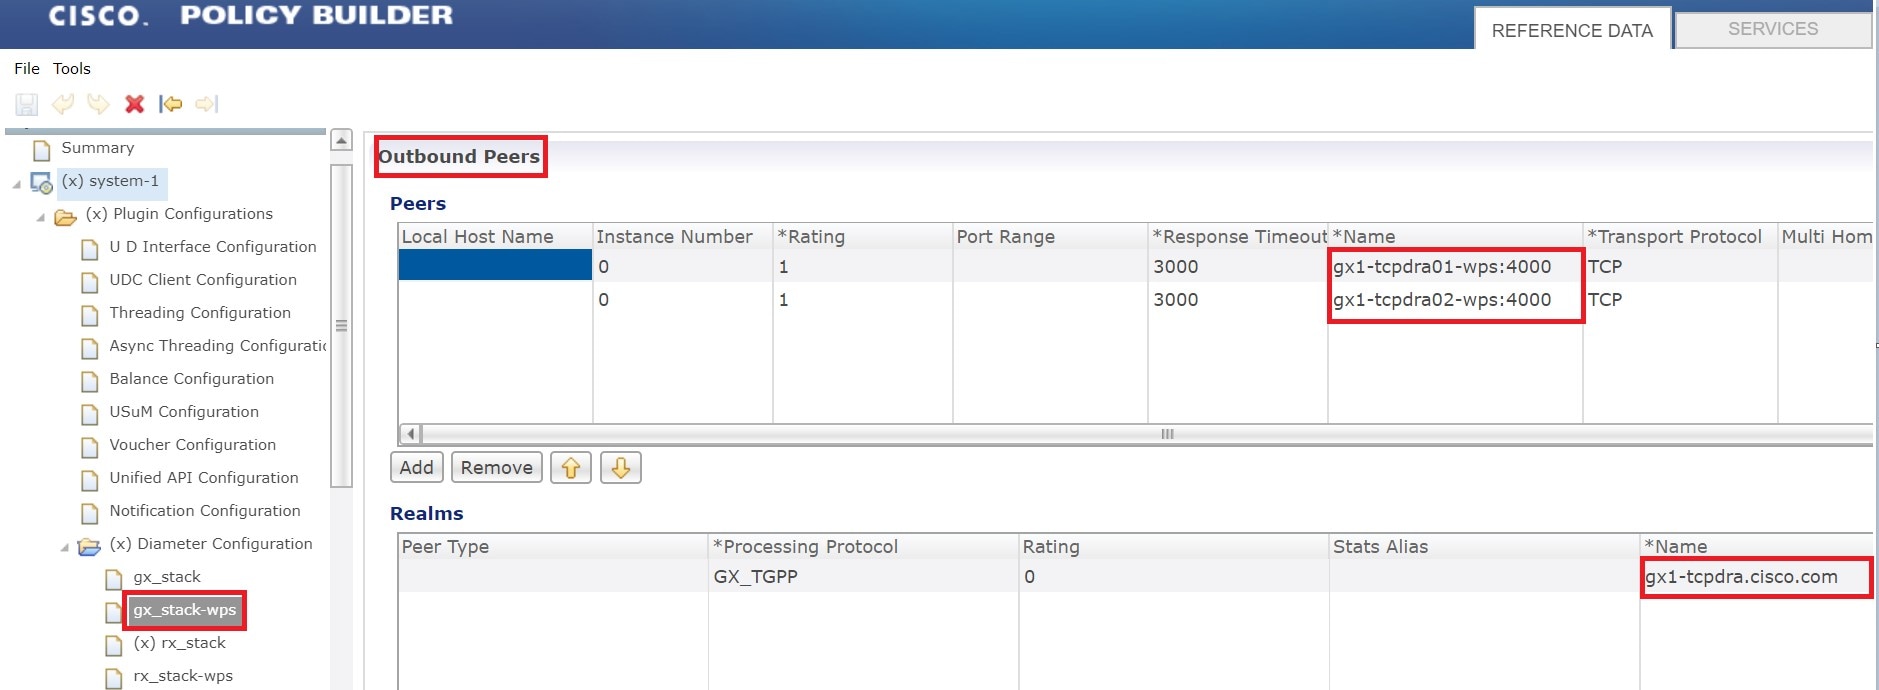Click the rx_stack-wps page icon
Viewport: 1879px width, 690px height.
click(114, 678)
